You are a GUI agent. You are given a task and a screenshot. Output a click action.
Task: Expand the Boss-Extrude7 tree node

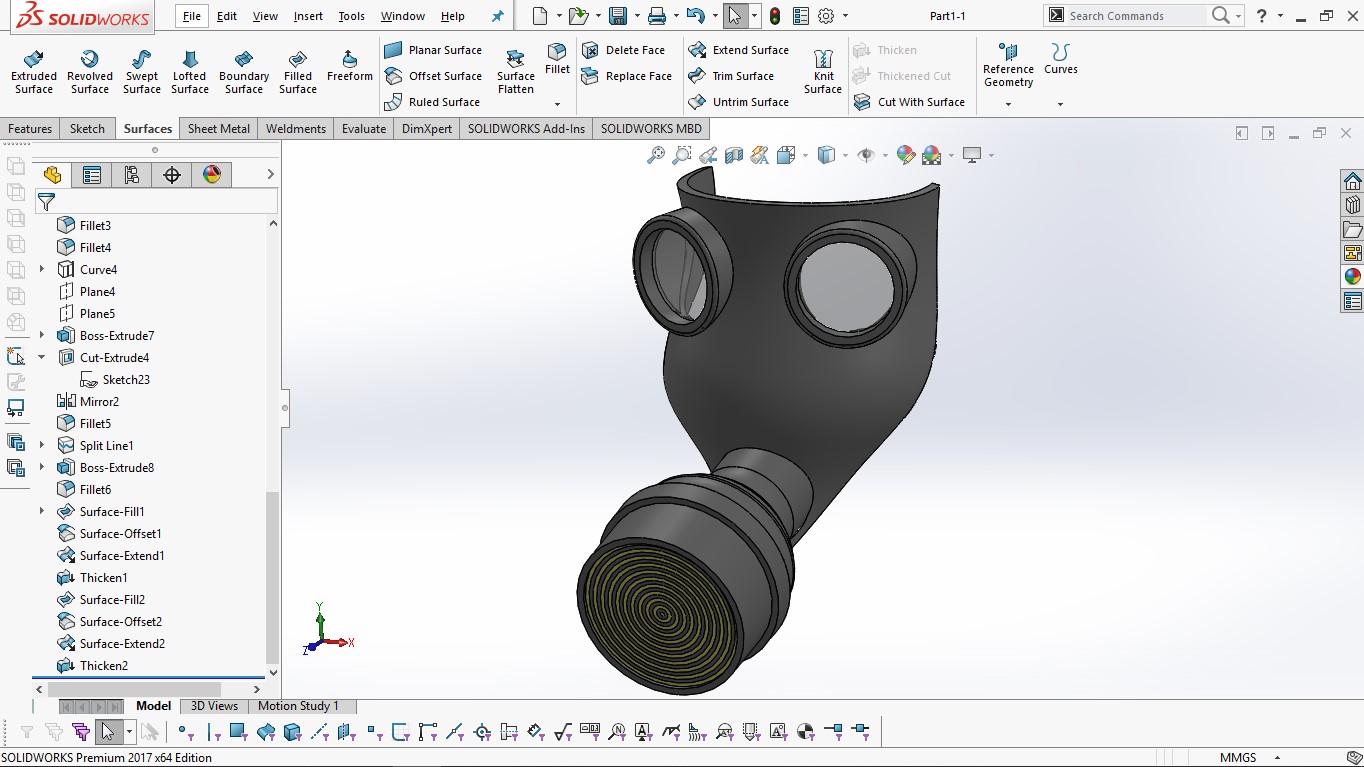pos(42,335)
